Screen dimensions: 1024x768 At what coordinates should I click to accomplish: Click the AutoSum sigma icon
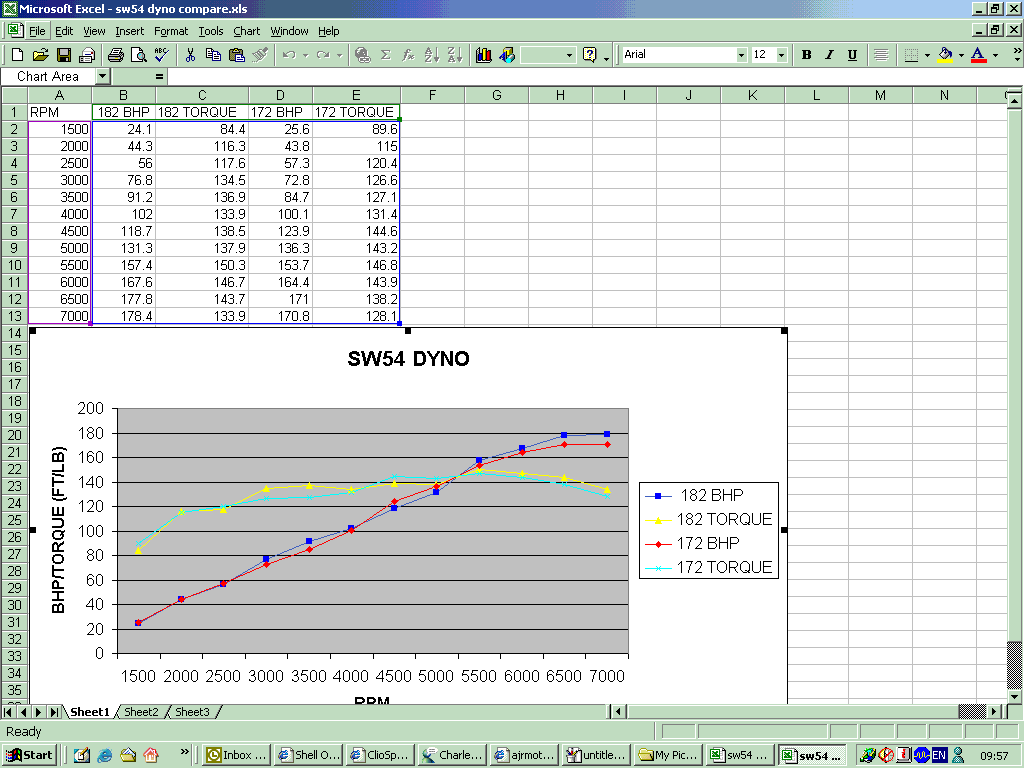point(385,55)
